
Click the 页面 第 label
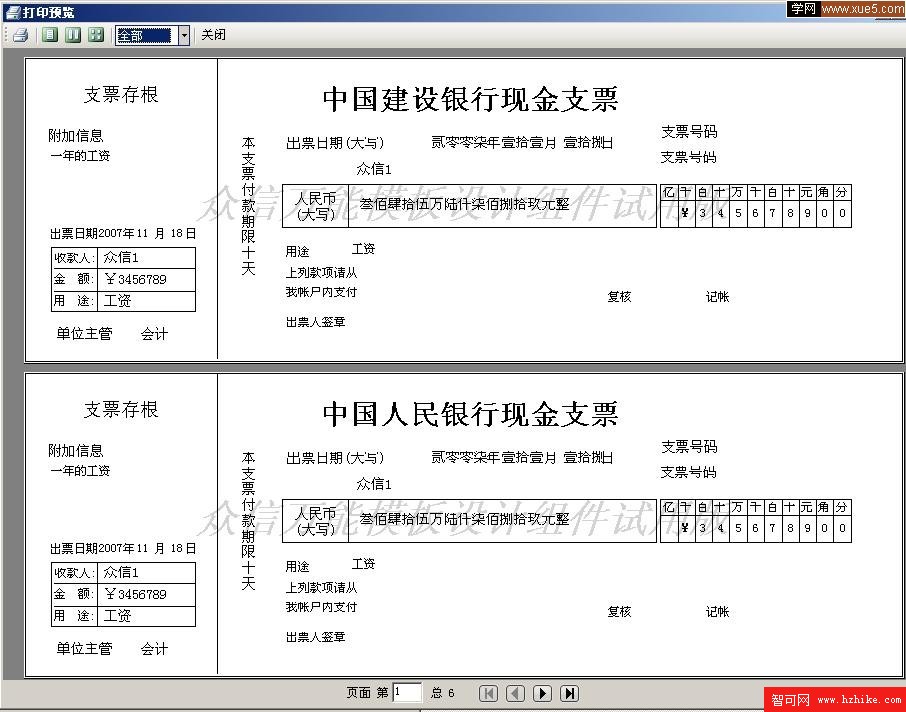(x=367, y=692)
